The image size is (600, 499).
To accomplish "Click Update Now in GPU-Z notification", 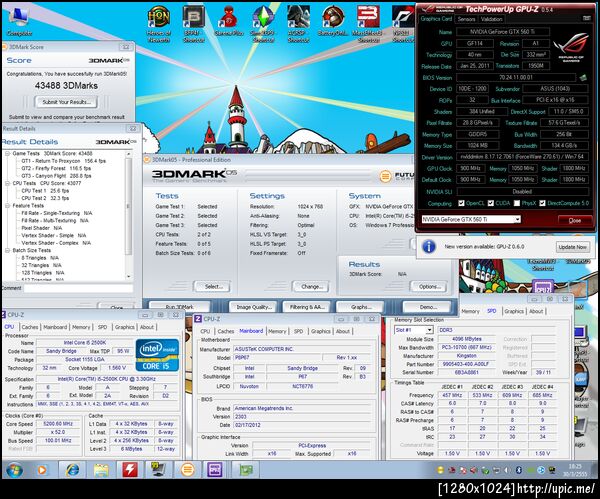I will tap(572, 247).
